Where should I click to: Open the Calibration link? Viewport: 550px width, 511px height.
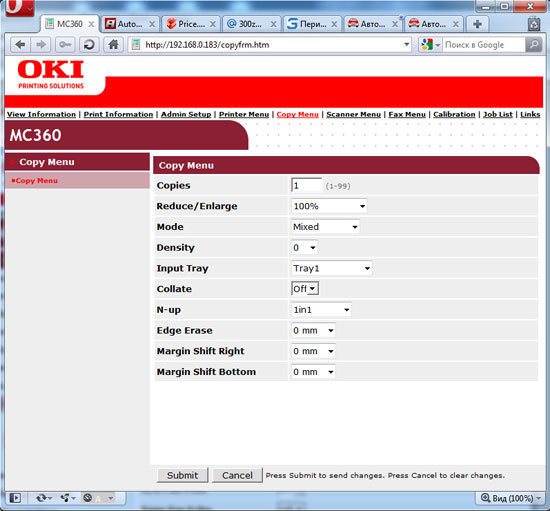454,114
